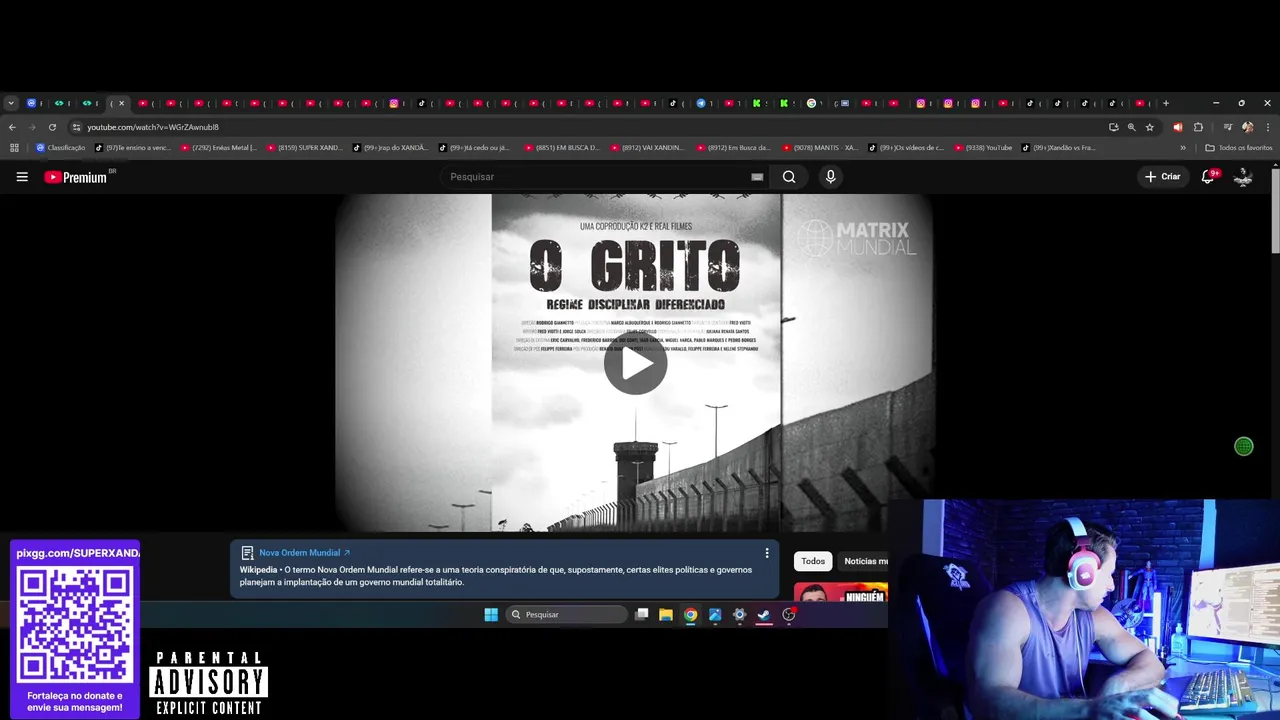The height and width of the screenshot is (720, 1280).
Task: Click the green globe extension bubble
Action: [x=1244, y=447]
